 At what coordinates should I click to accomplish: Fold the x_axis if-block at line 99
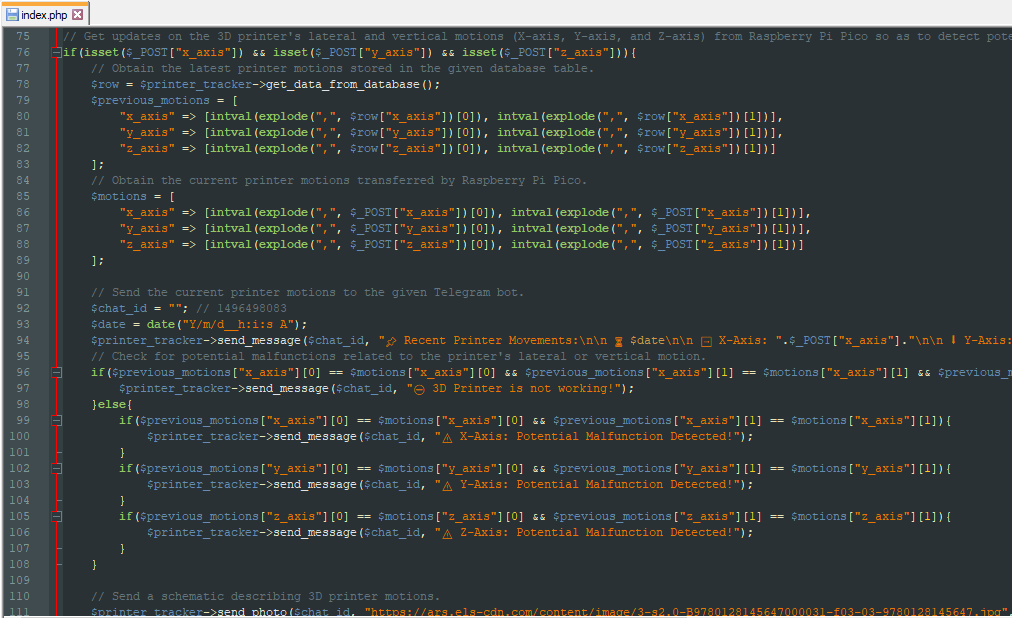tap(56, 420)
